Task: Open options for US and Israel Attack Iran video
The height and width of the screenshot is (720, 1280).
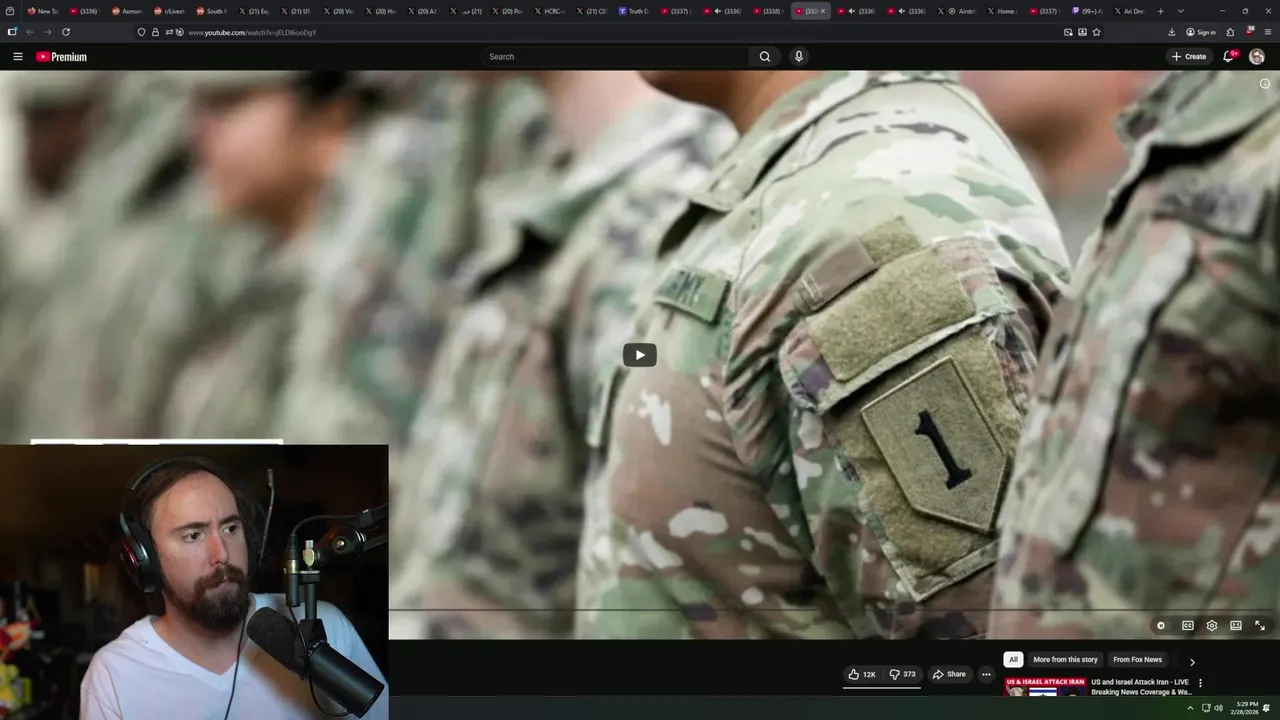Action: [x=1200, y=683]
